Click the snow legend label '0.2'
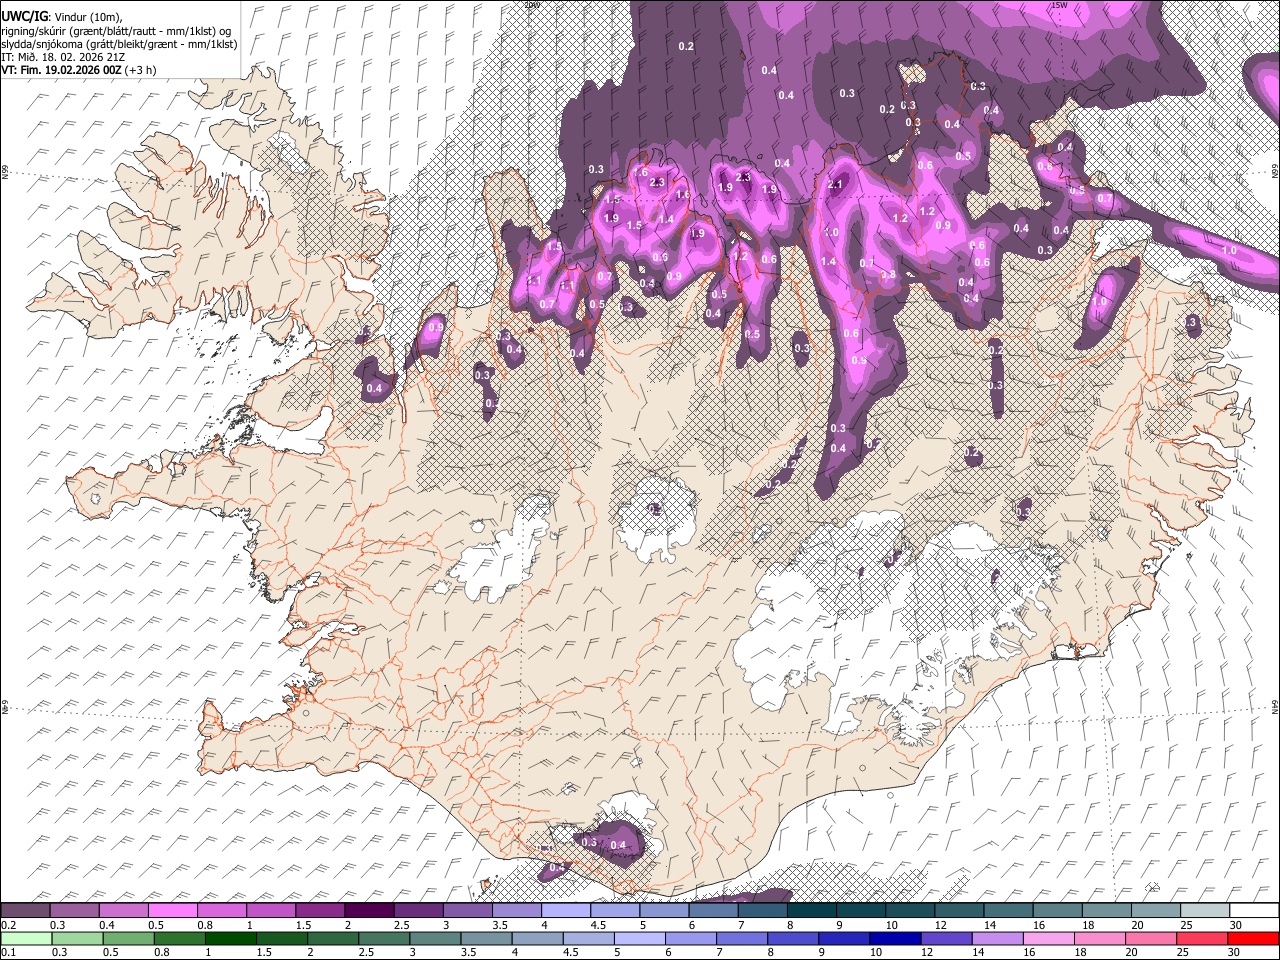The height and width of the screenshot is (960, 1280). [7, 924]
